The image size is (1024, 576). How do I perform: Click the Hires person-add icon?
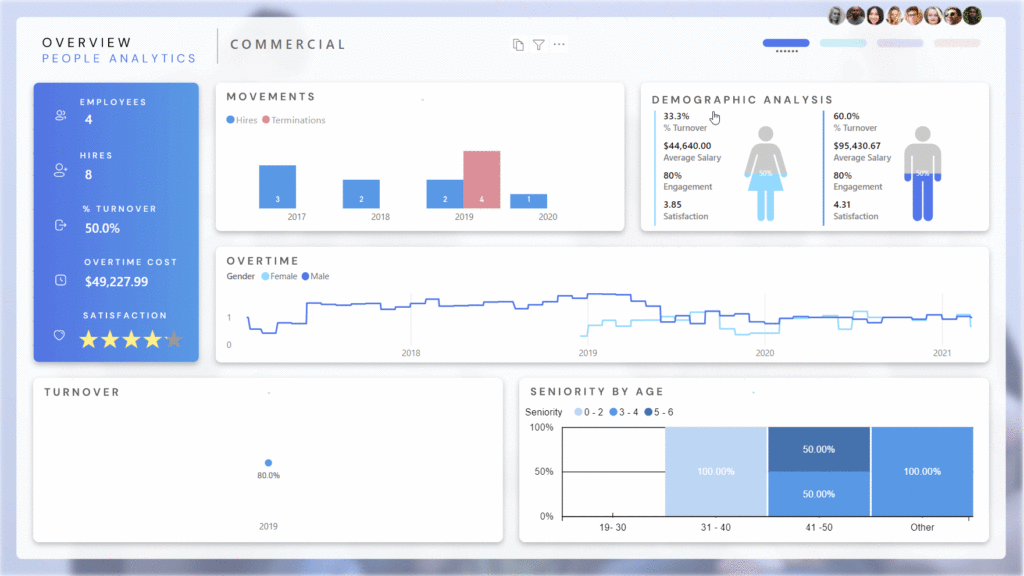[x=61, y=171]
